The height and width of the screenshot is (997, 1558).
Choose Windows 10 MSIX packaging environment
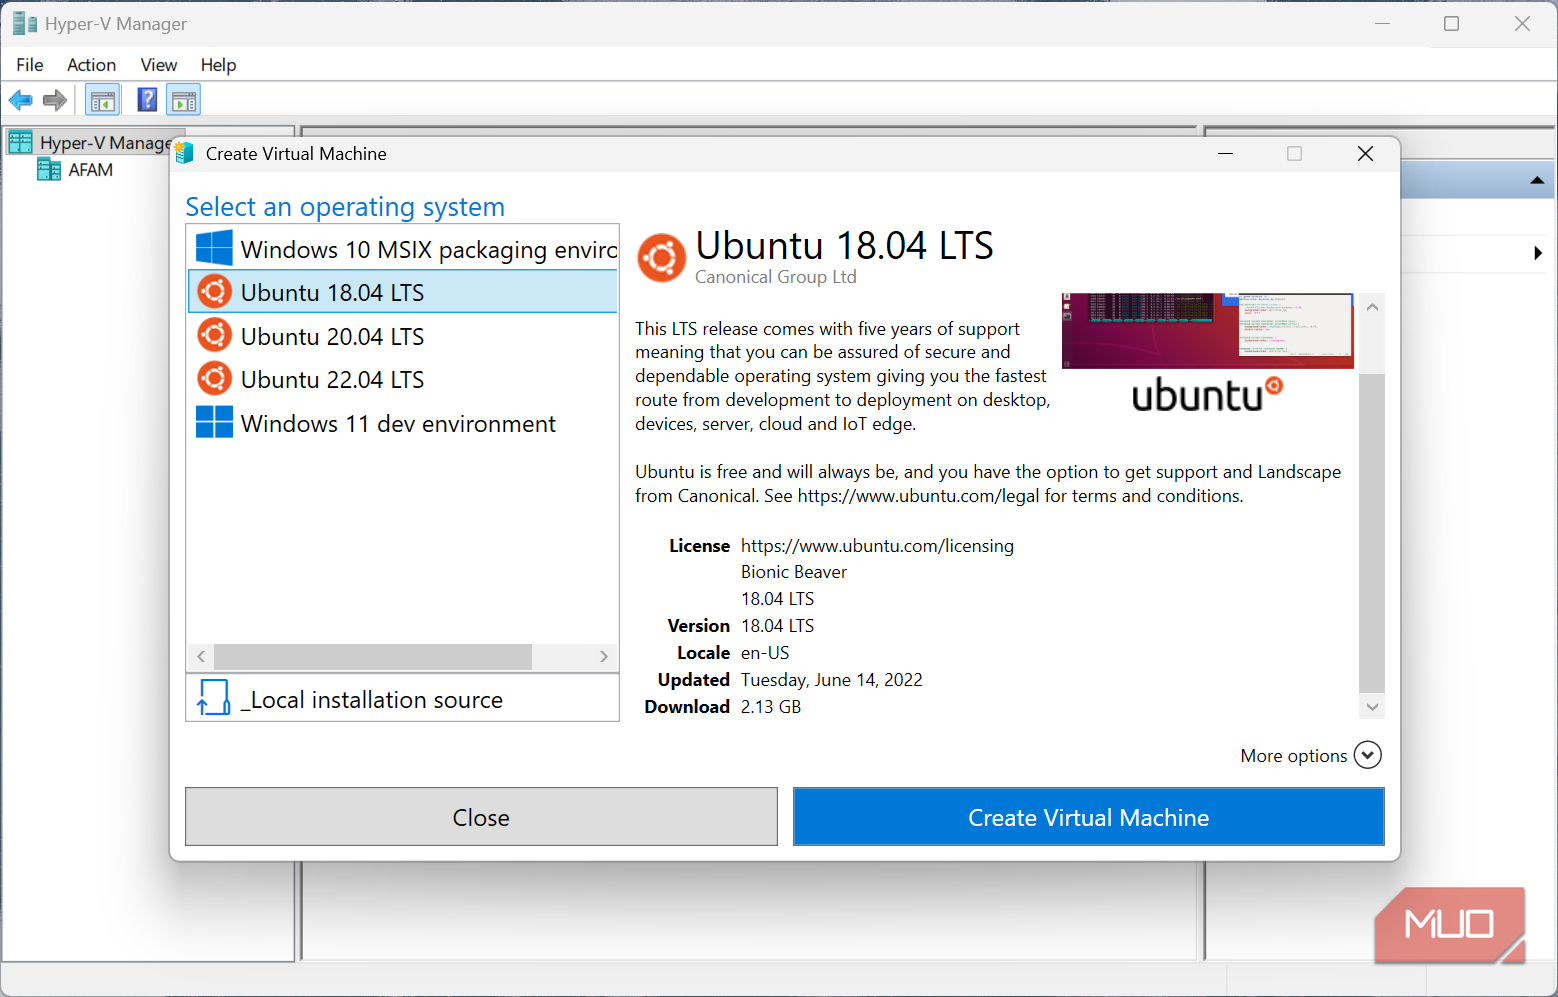402,249
